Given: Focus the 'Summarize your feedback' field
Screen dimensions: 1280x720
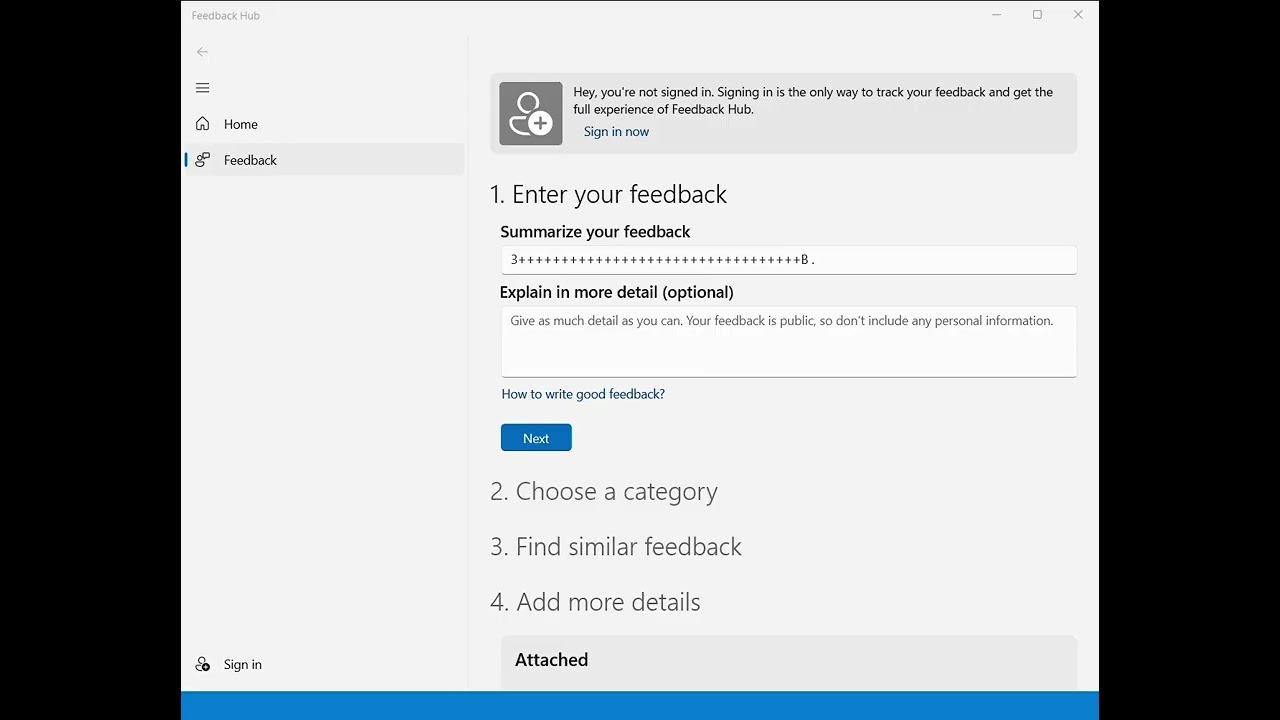Looking at the screenshot, I should coord(788,260).
